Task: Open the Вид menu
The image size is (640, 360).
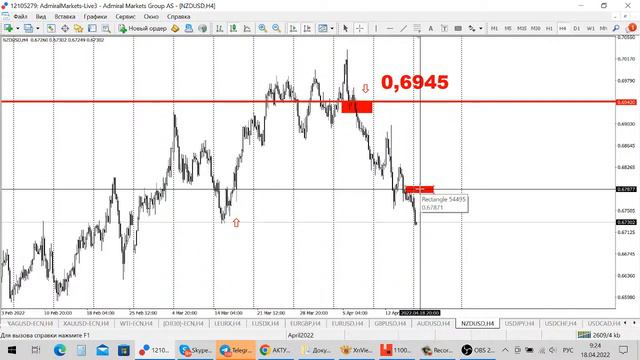Action: click(41, 17)
